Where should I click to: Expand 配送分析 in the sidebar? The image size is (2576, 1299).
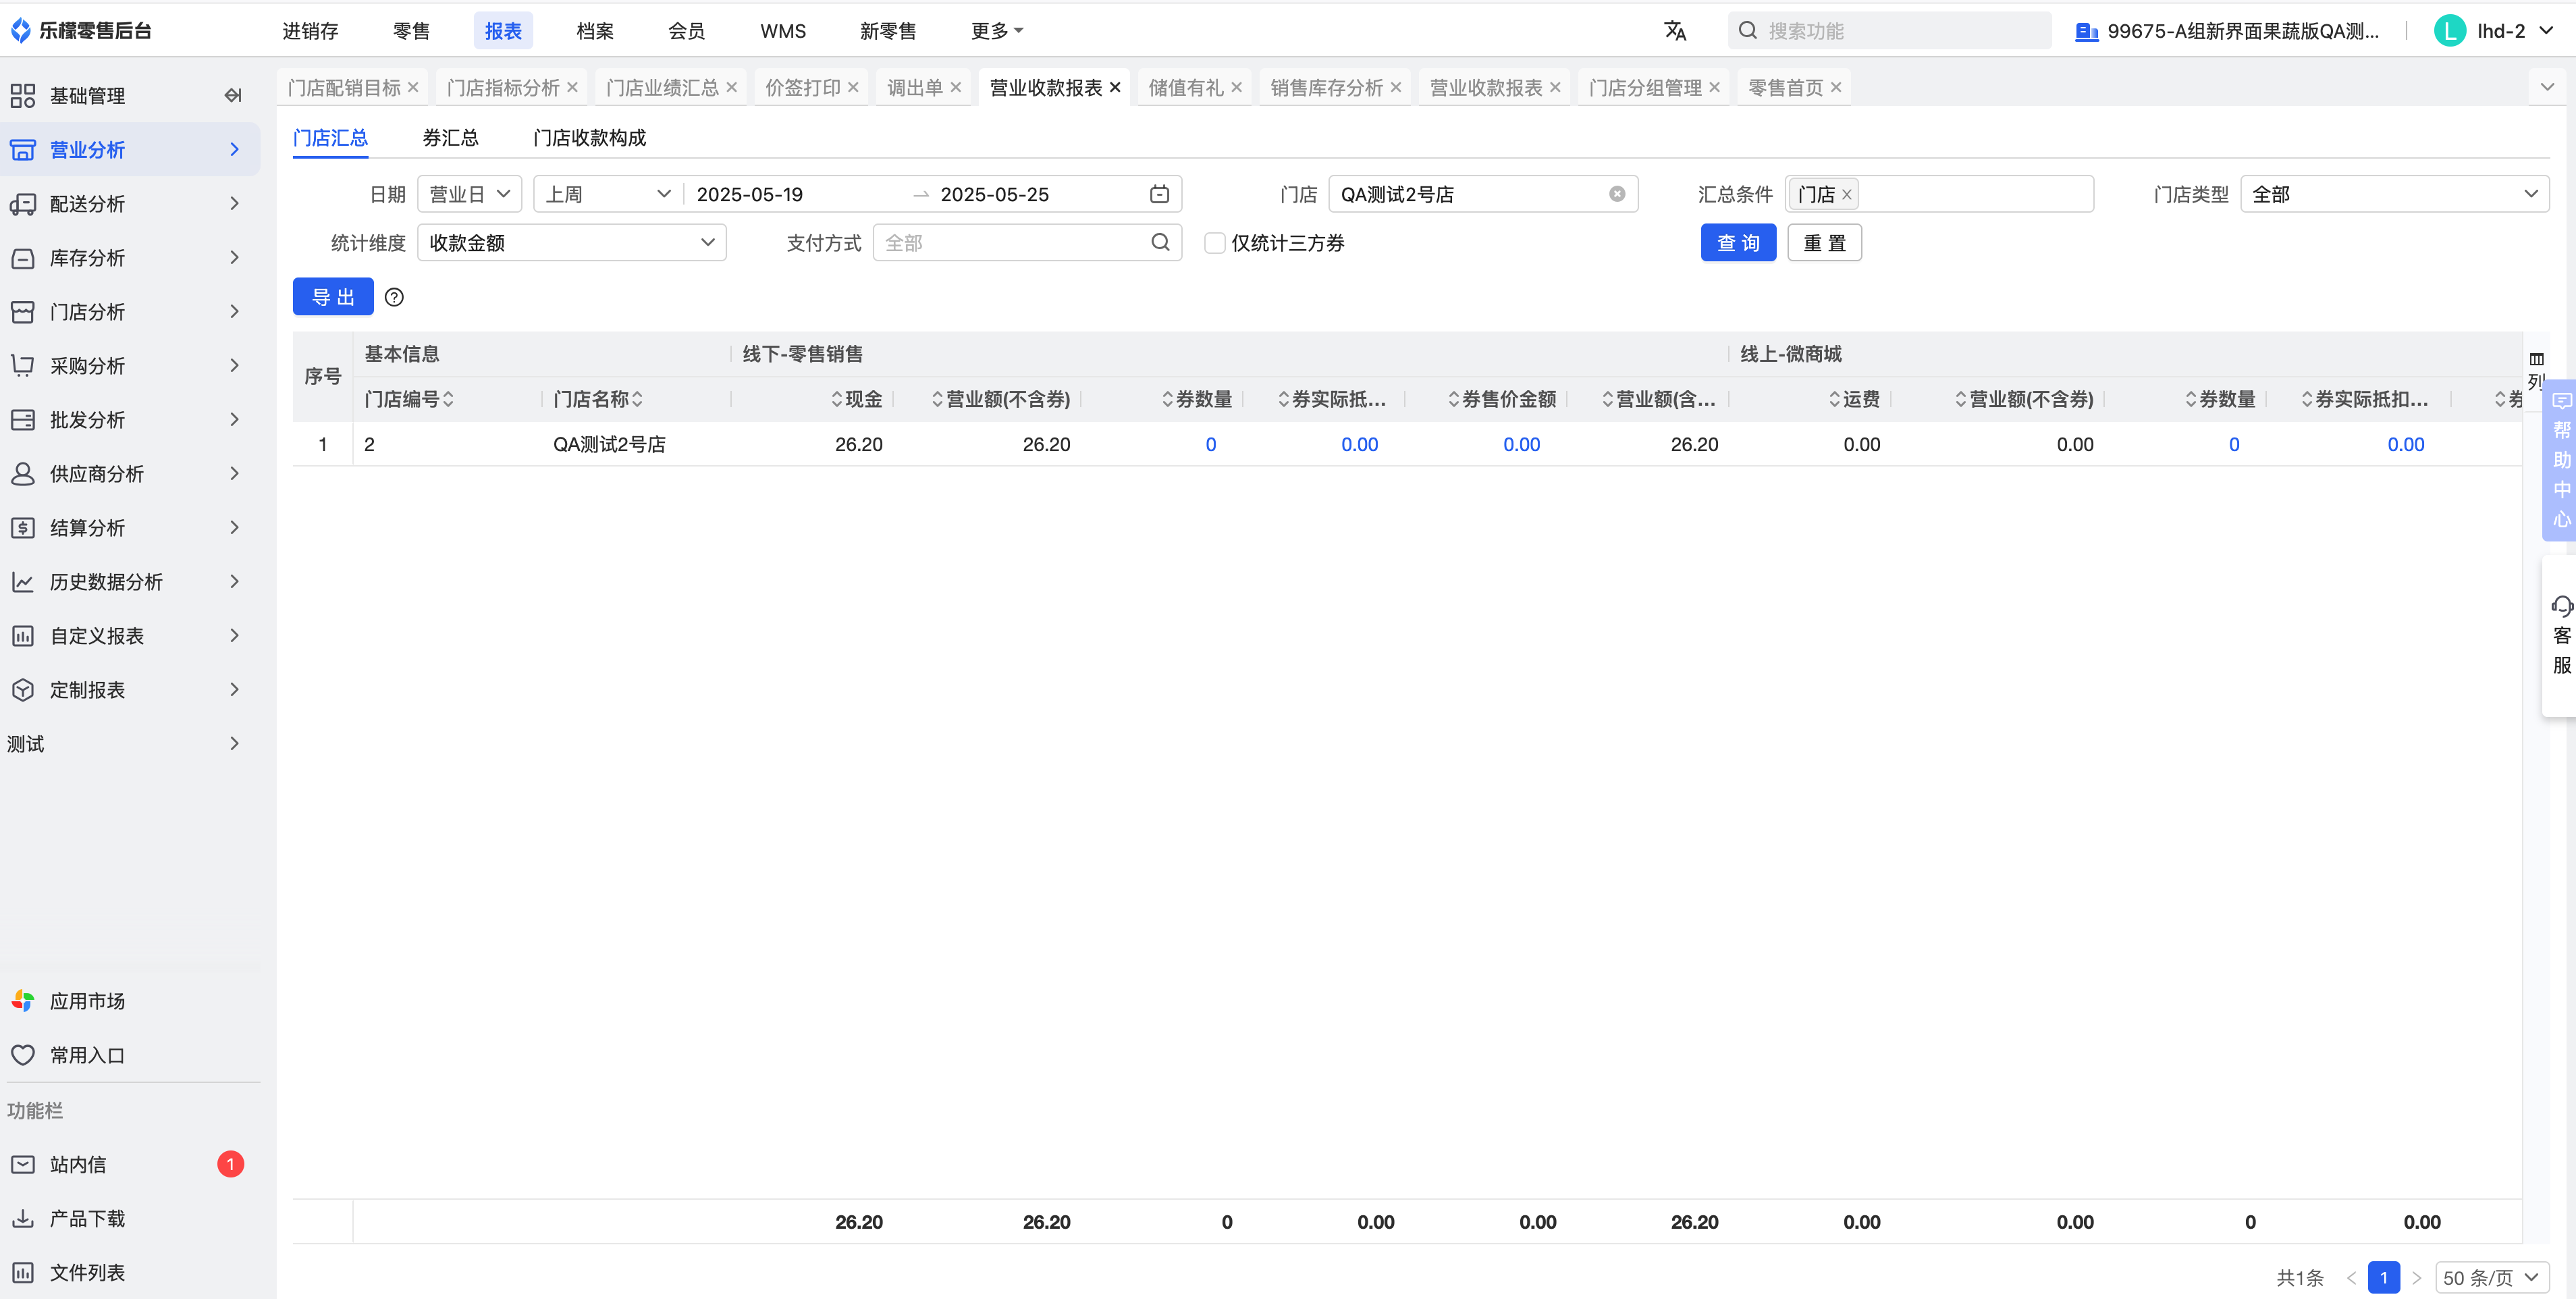[x=130, y=204]
